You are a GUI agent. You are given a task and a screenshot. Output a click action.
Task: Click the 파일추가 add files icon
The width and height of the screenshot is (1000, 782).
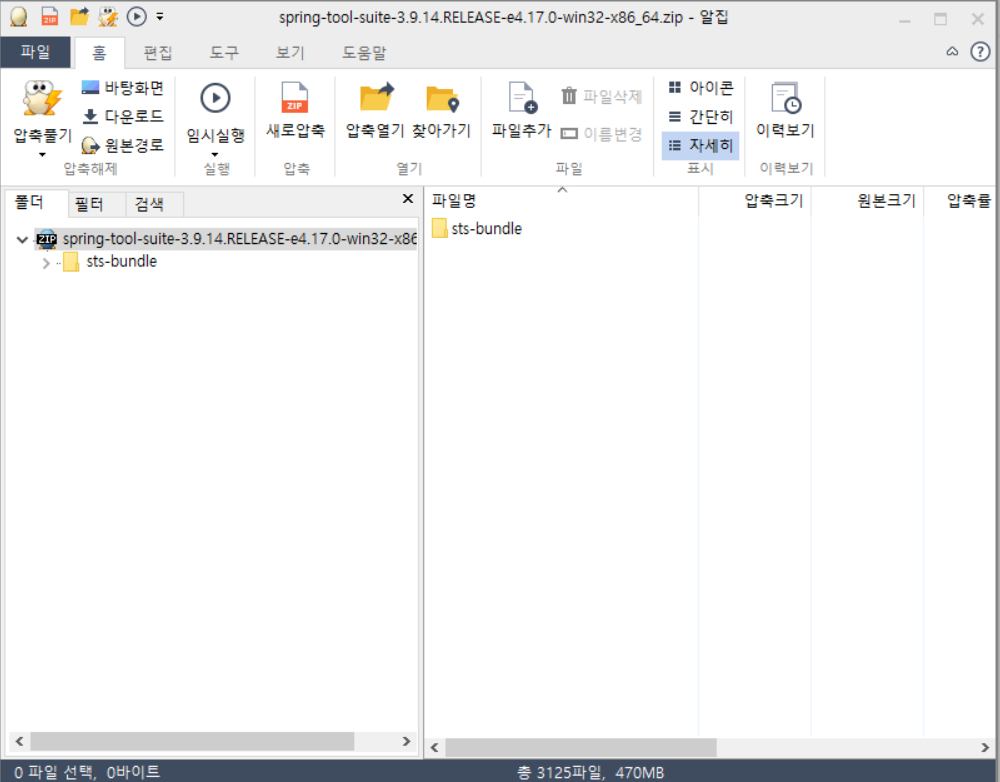click(520, 110)
